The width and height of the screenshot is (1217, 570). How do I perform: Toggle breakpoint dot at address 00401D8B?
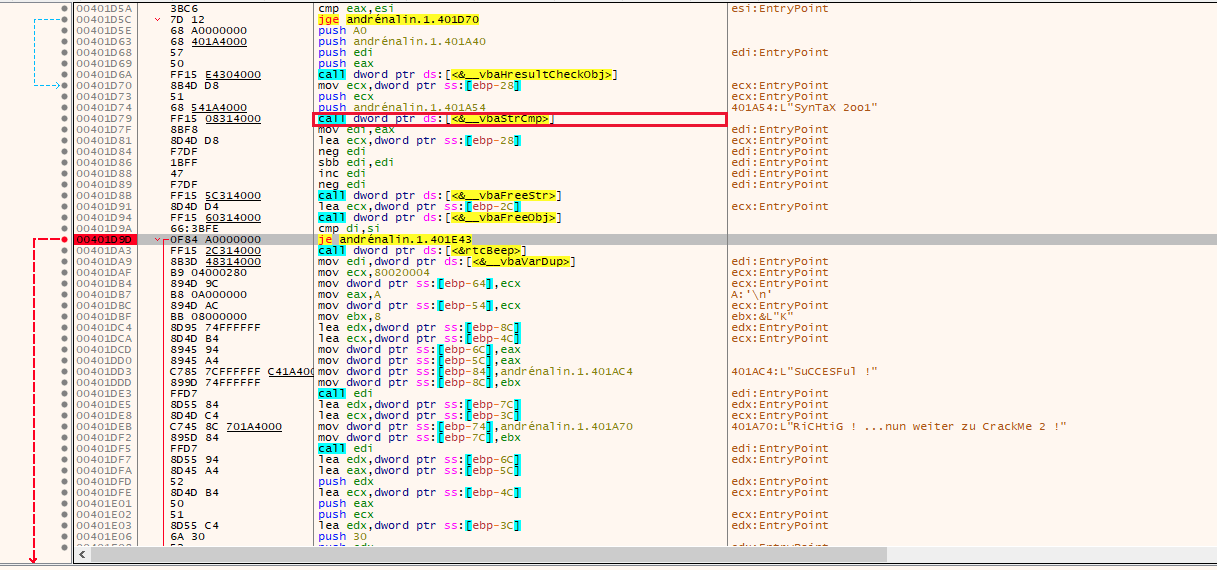point(66,196)
